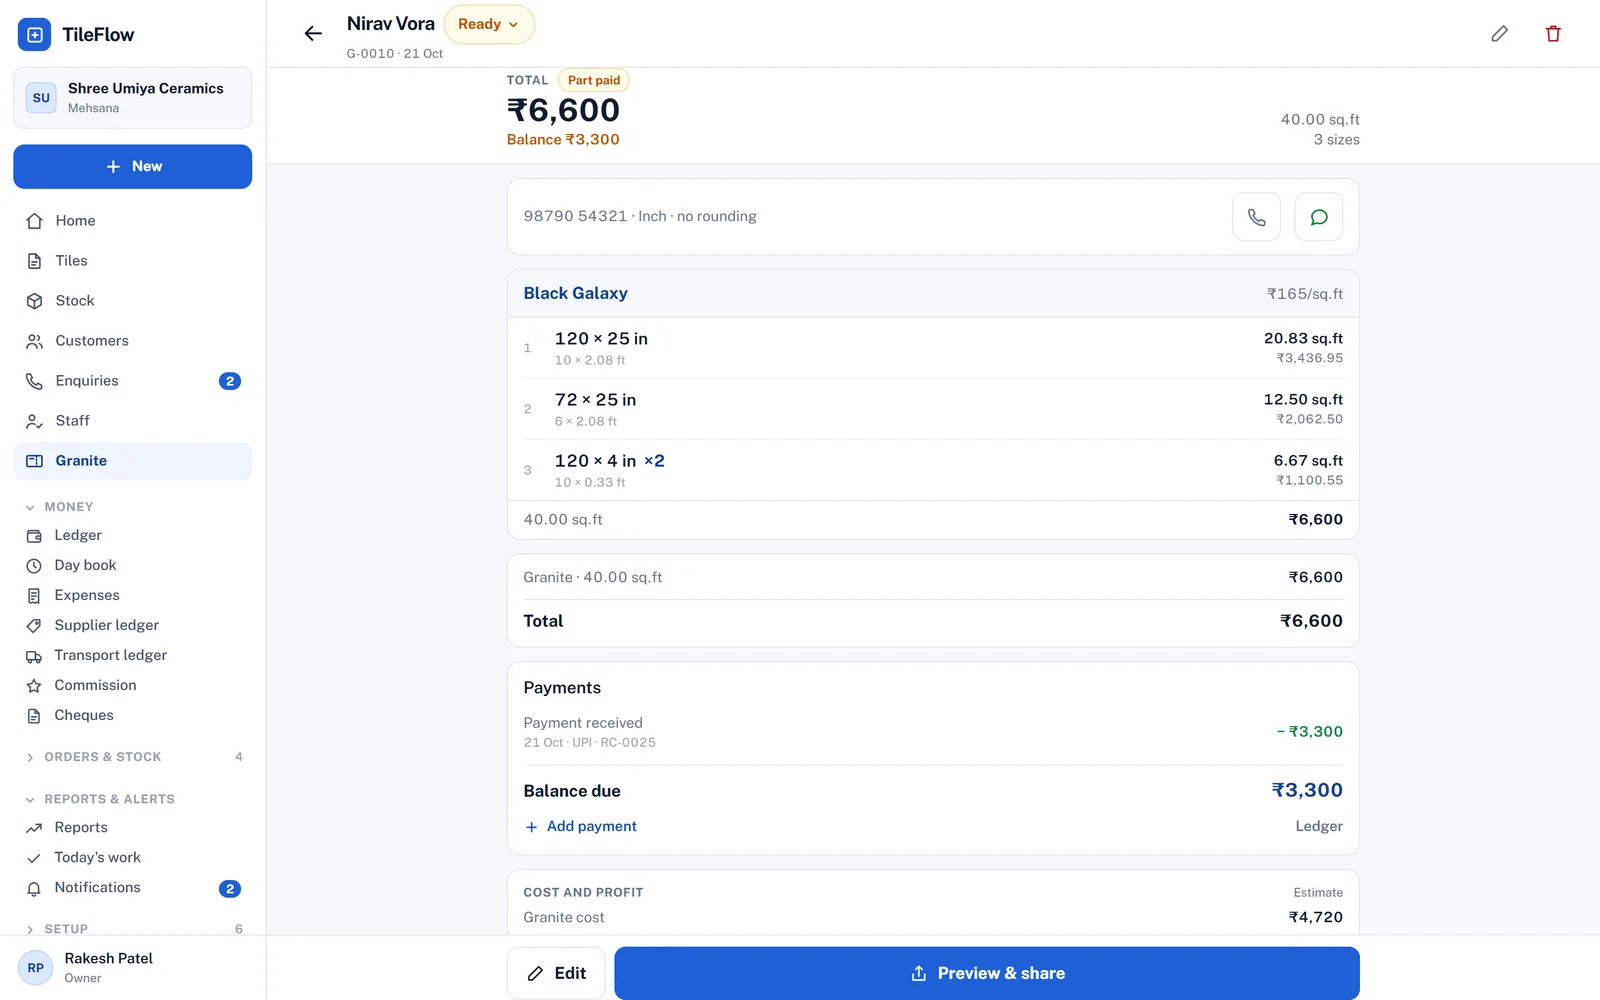The image size is (1600, 1000).
Task: Open Expenses page
Action: [x=132, y=596]
